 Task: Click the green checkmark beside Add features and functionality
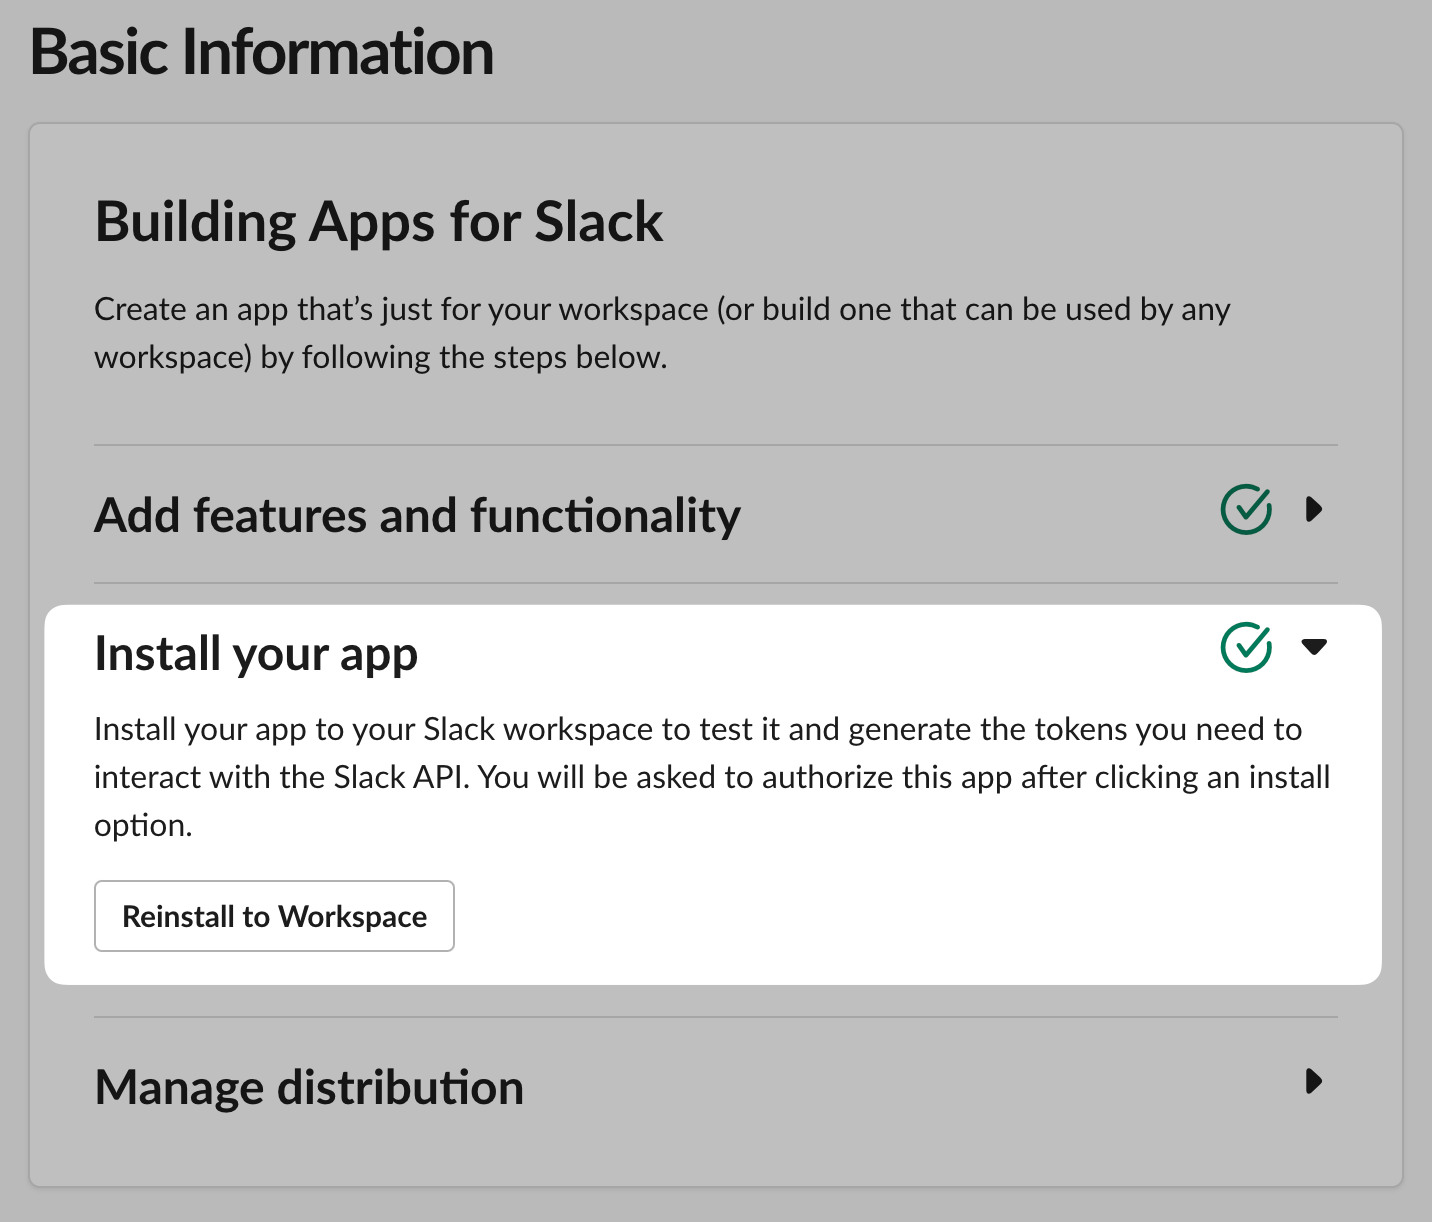1246,510
